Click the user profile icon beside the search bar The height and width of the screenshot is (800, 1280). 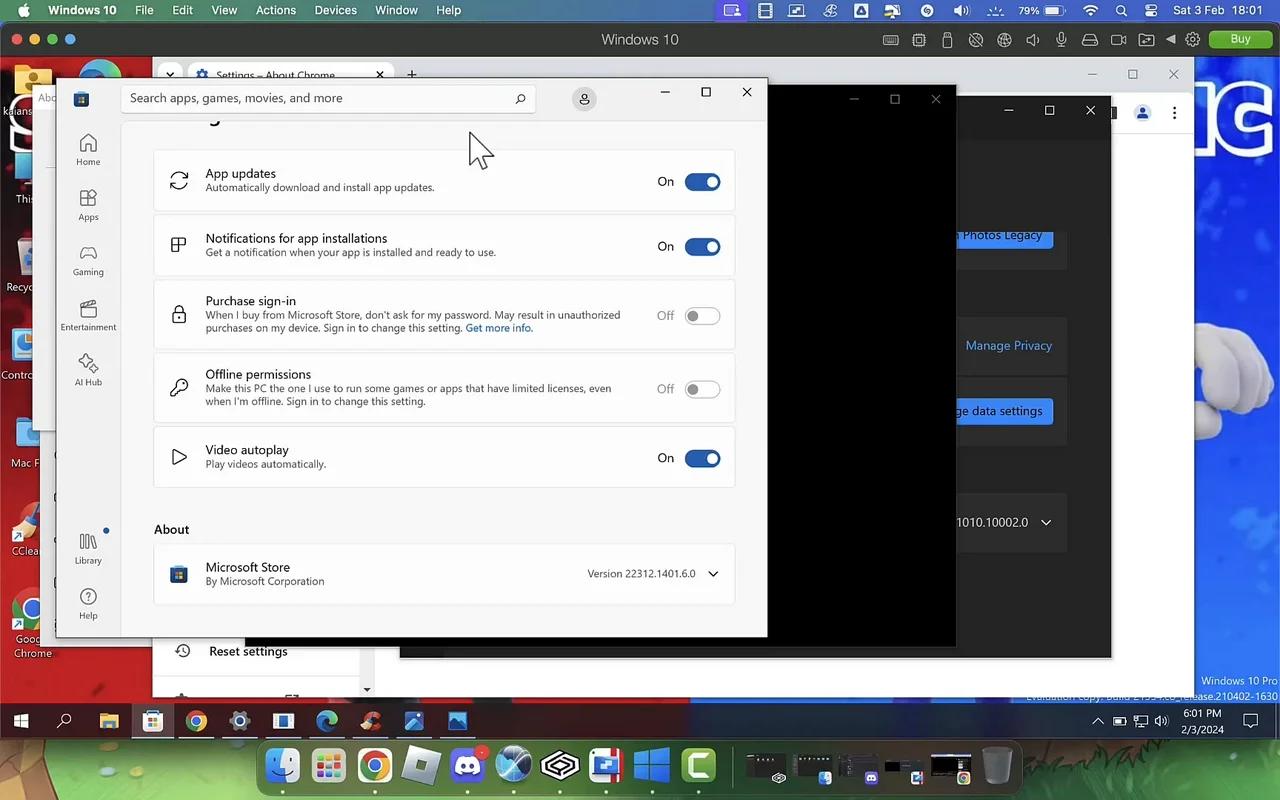pos(584,98)
